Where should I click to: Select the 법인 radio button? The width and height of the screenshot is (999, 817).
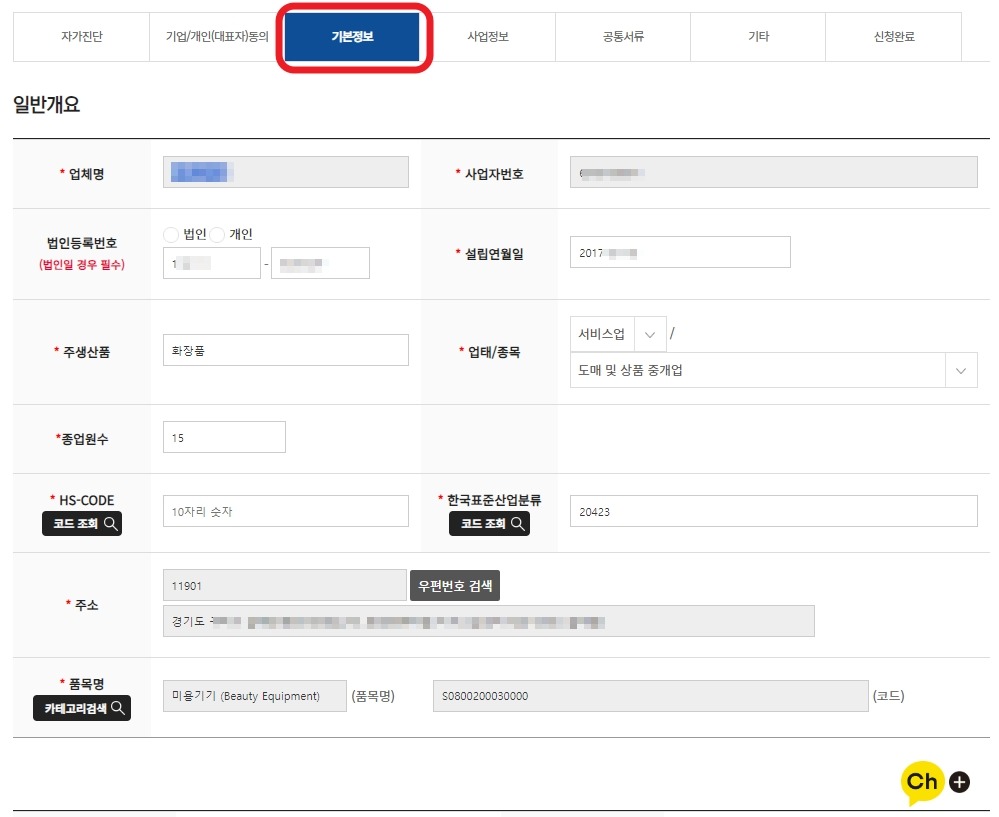point(171,234)
